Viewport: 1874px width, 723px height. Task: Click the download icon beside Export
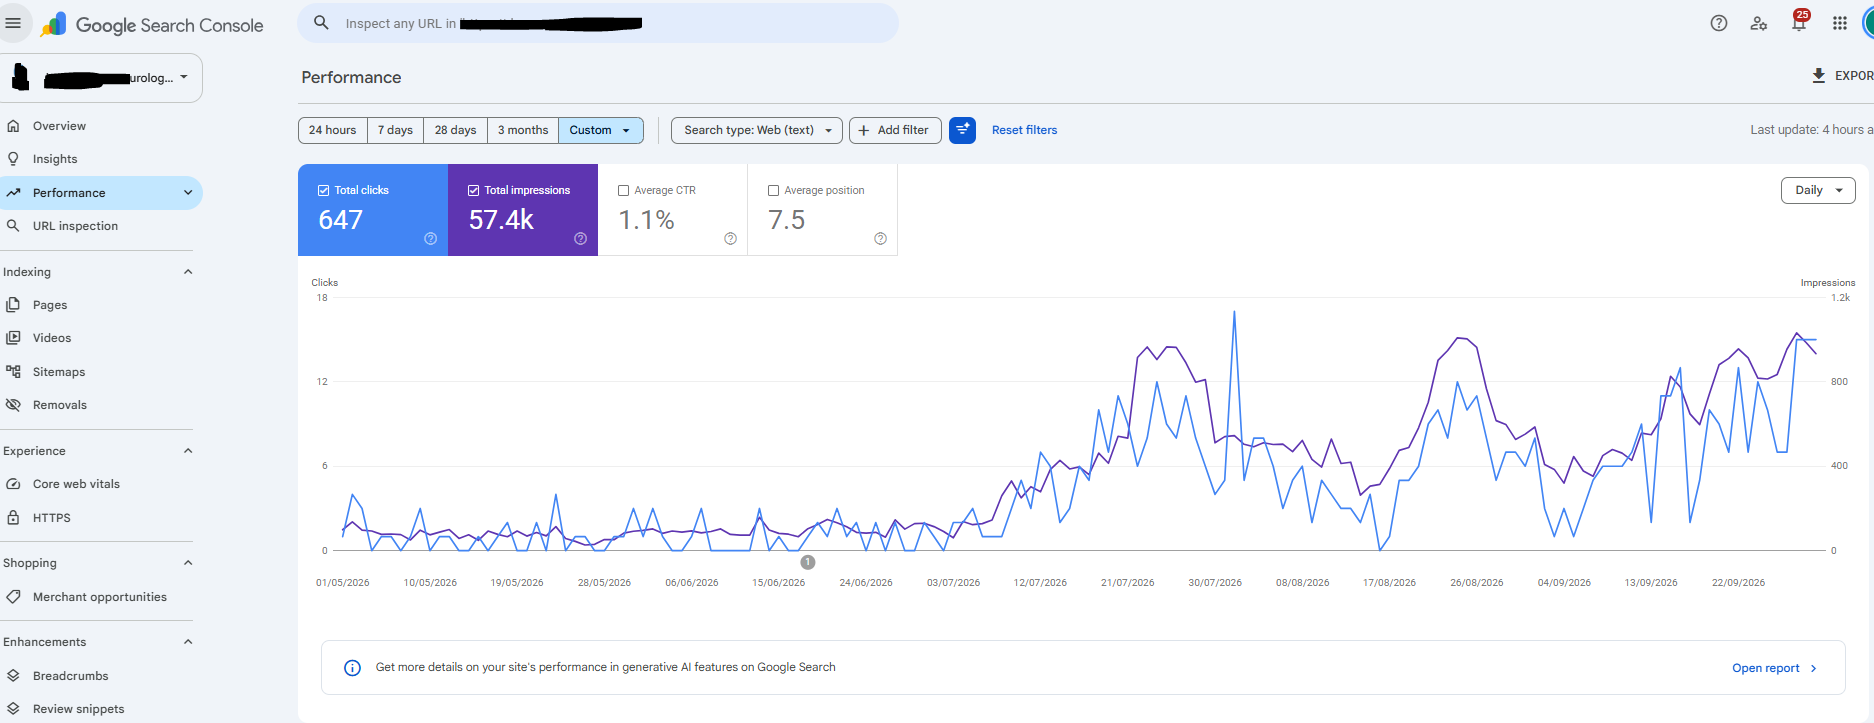[x=1819, y=76]
